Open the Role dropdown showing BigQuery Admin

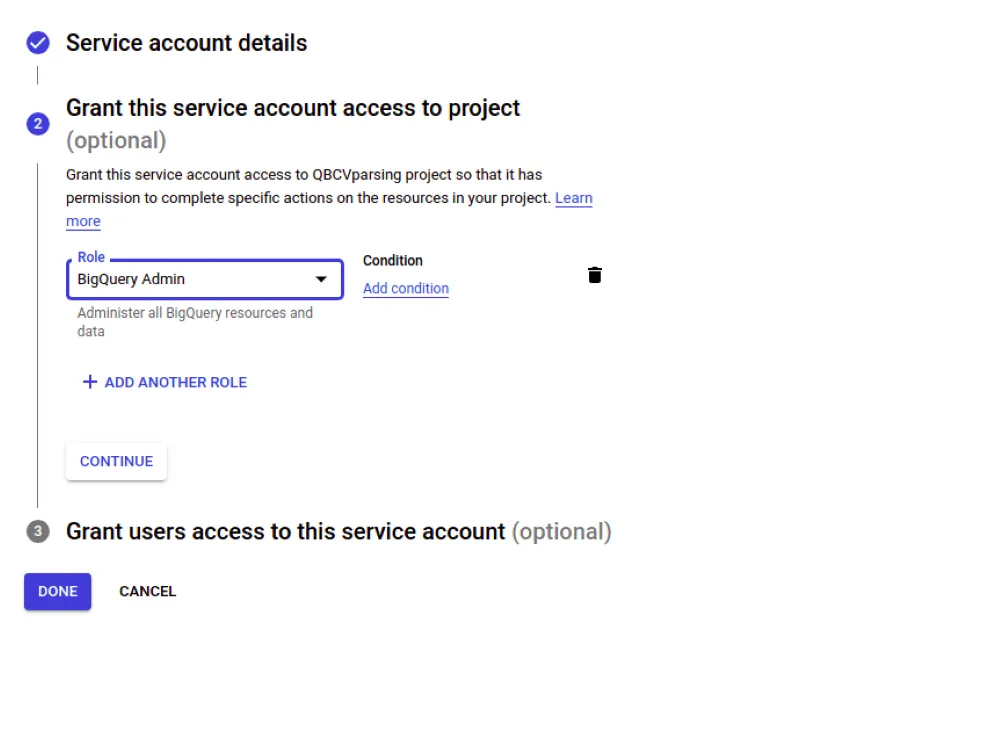pyautogui.click(x=205, y=279)
